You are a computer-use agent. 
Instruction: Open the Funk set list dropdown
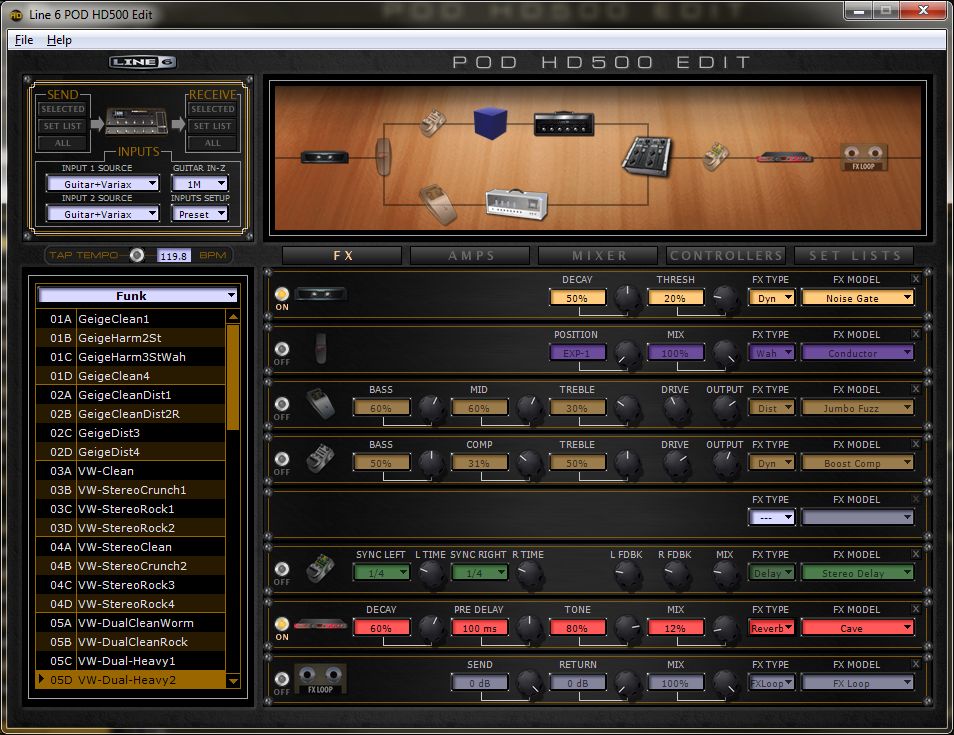point(138,296)
